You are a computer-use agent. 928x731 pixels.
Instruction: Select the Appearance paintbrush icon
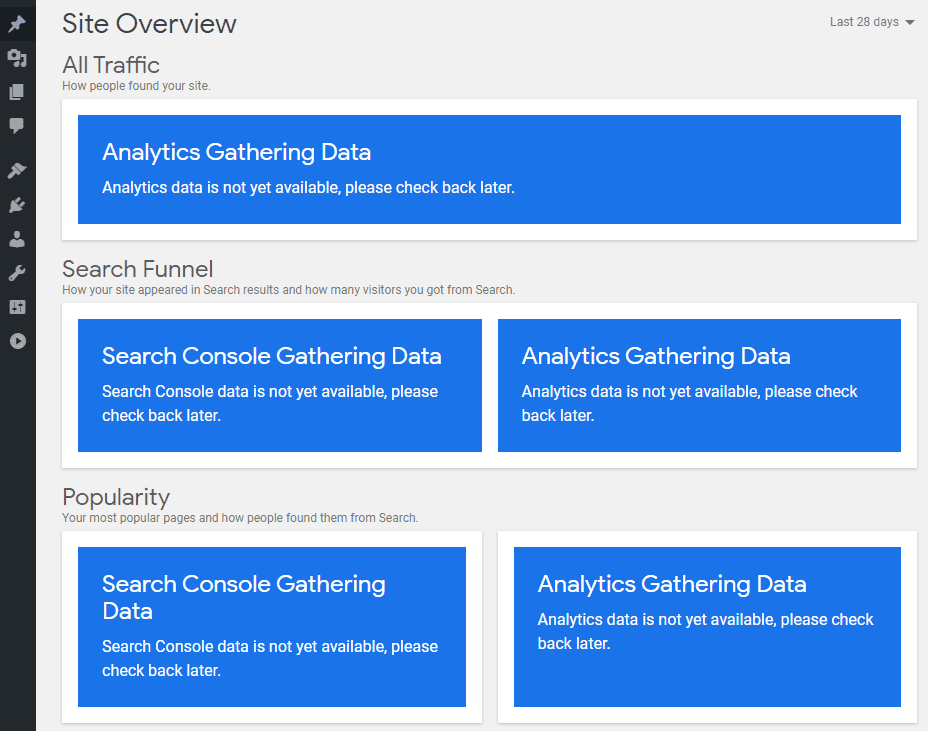[16, 169]
